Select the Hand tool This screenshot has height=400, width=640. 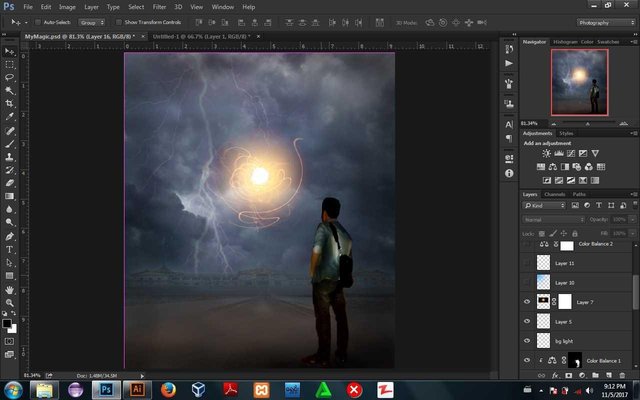coord(10,288)
